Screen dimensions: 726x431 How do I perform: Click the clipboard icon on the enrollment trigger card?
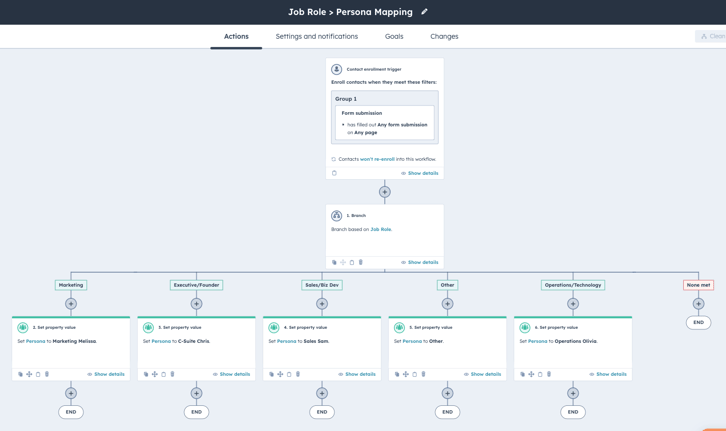(334, 173)
